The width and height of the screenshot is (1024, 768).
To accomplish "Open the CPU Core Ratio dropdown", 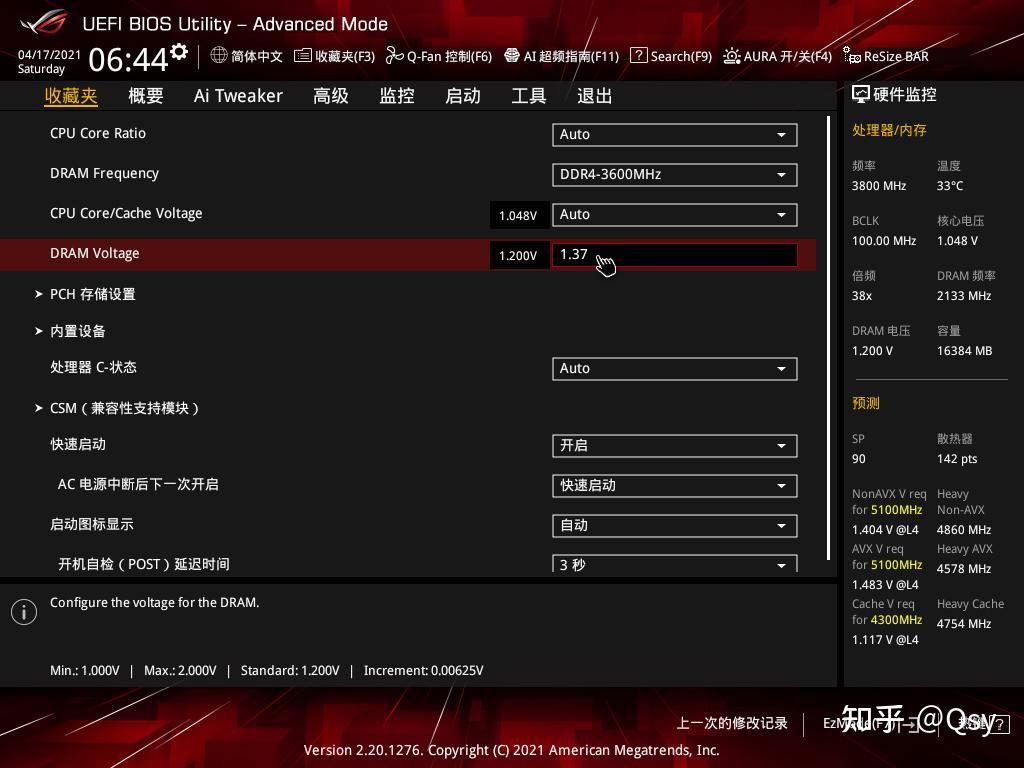I will pyautogui.click(x=675, y=135).
